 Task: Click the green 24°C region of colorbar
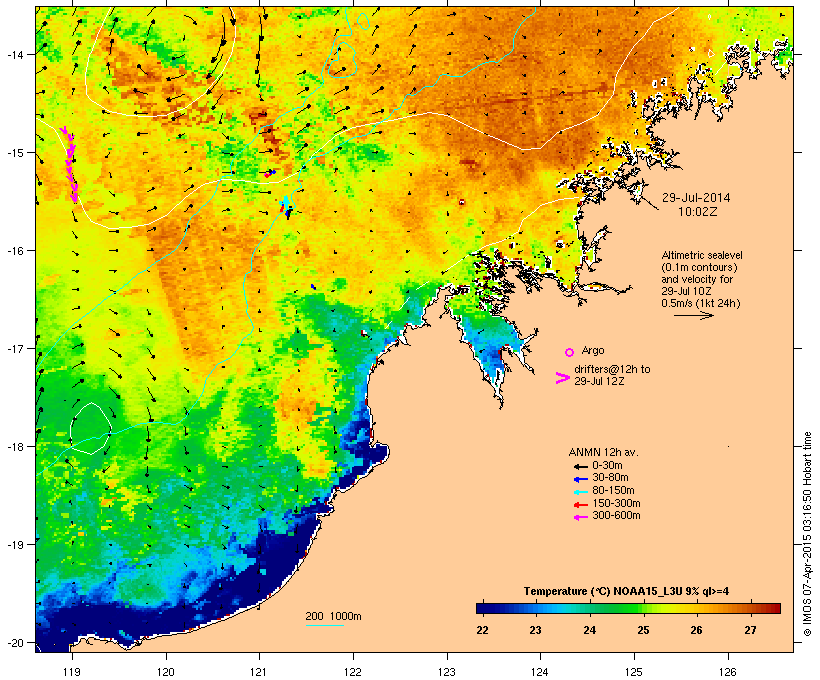pos(590,608)
